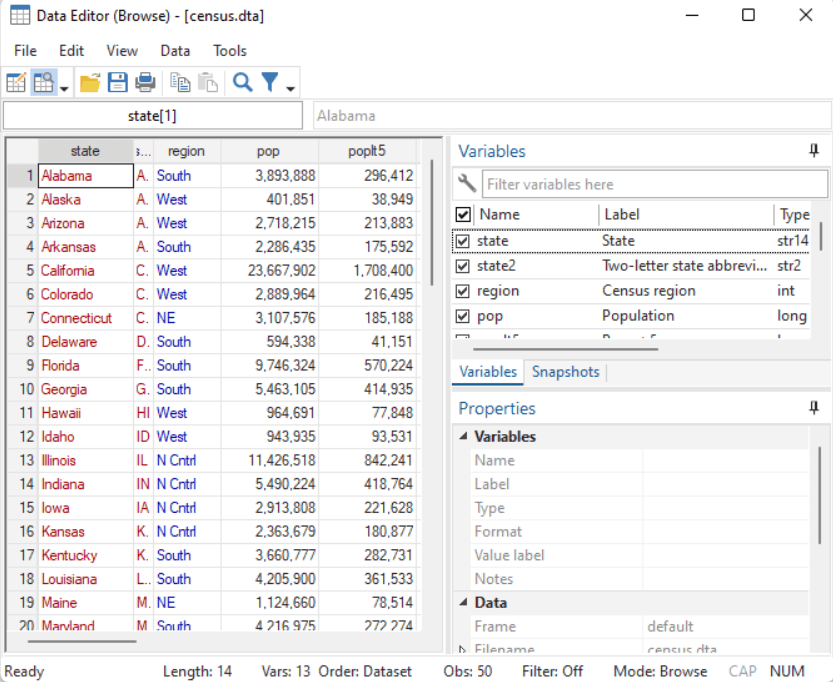Open the Data menu
Viewport: 833px width, 682px height.
point(175,51)
